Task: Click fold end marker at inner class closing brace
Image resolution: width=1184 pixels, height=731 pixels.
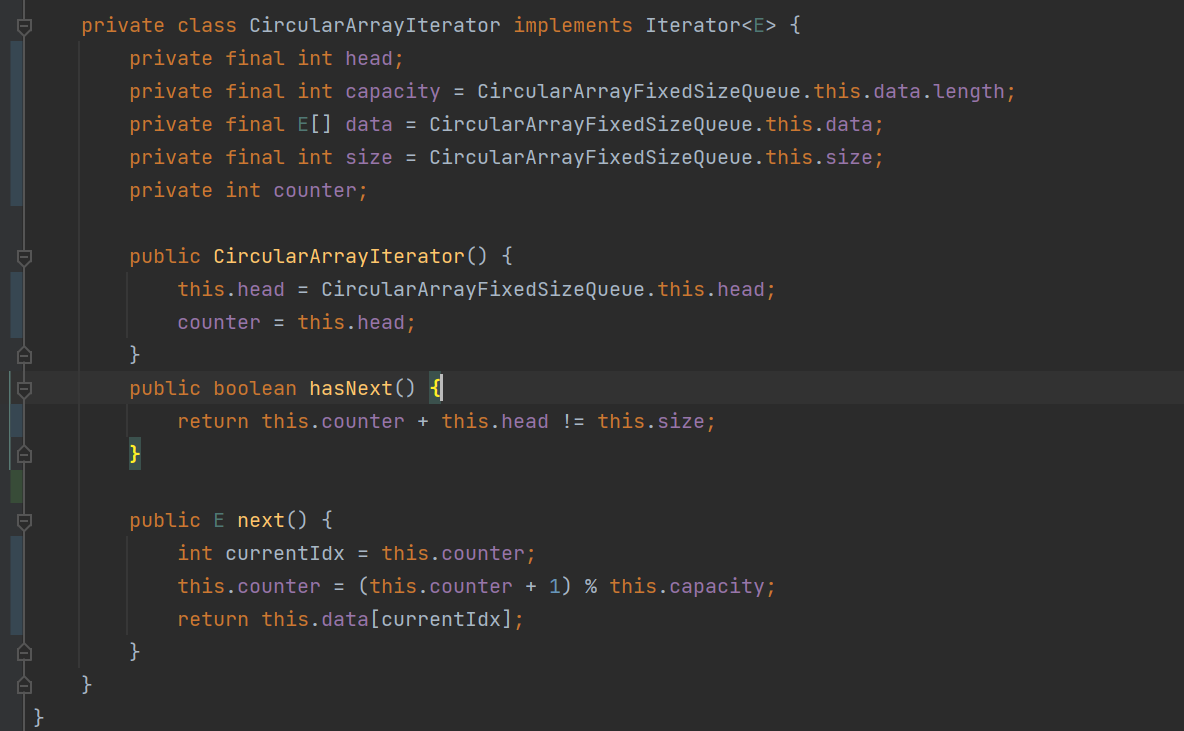Action: click(25, 685)
